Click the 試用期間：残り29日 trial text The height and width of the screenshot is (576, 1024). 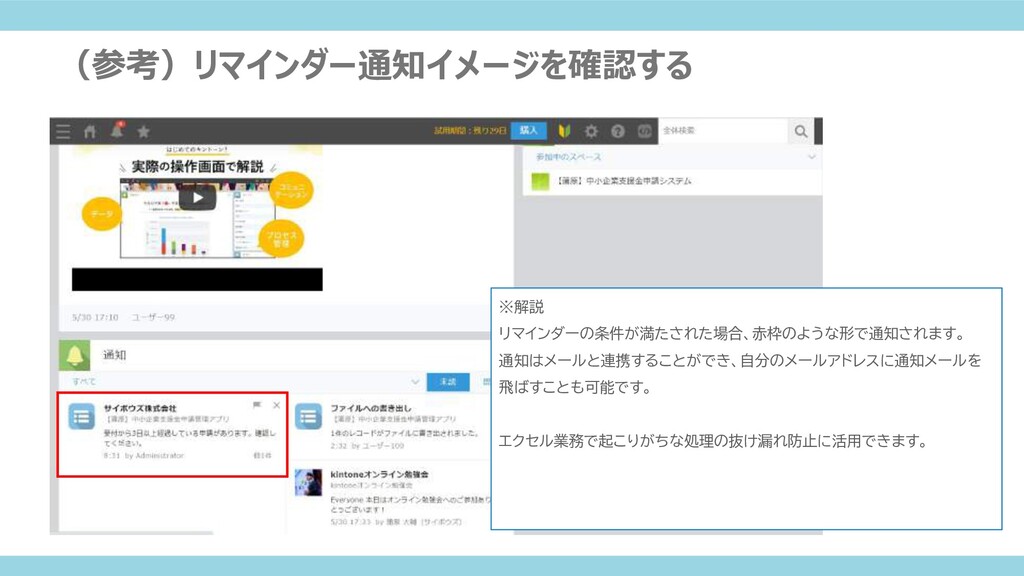[470, 131]
